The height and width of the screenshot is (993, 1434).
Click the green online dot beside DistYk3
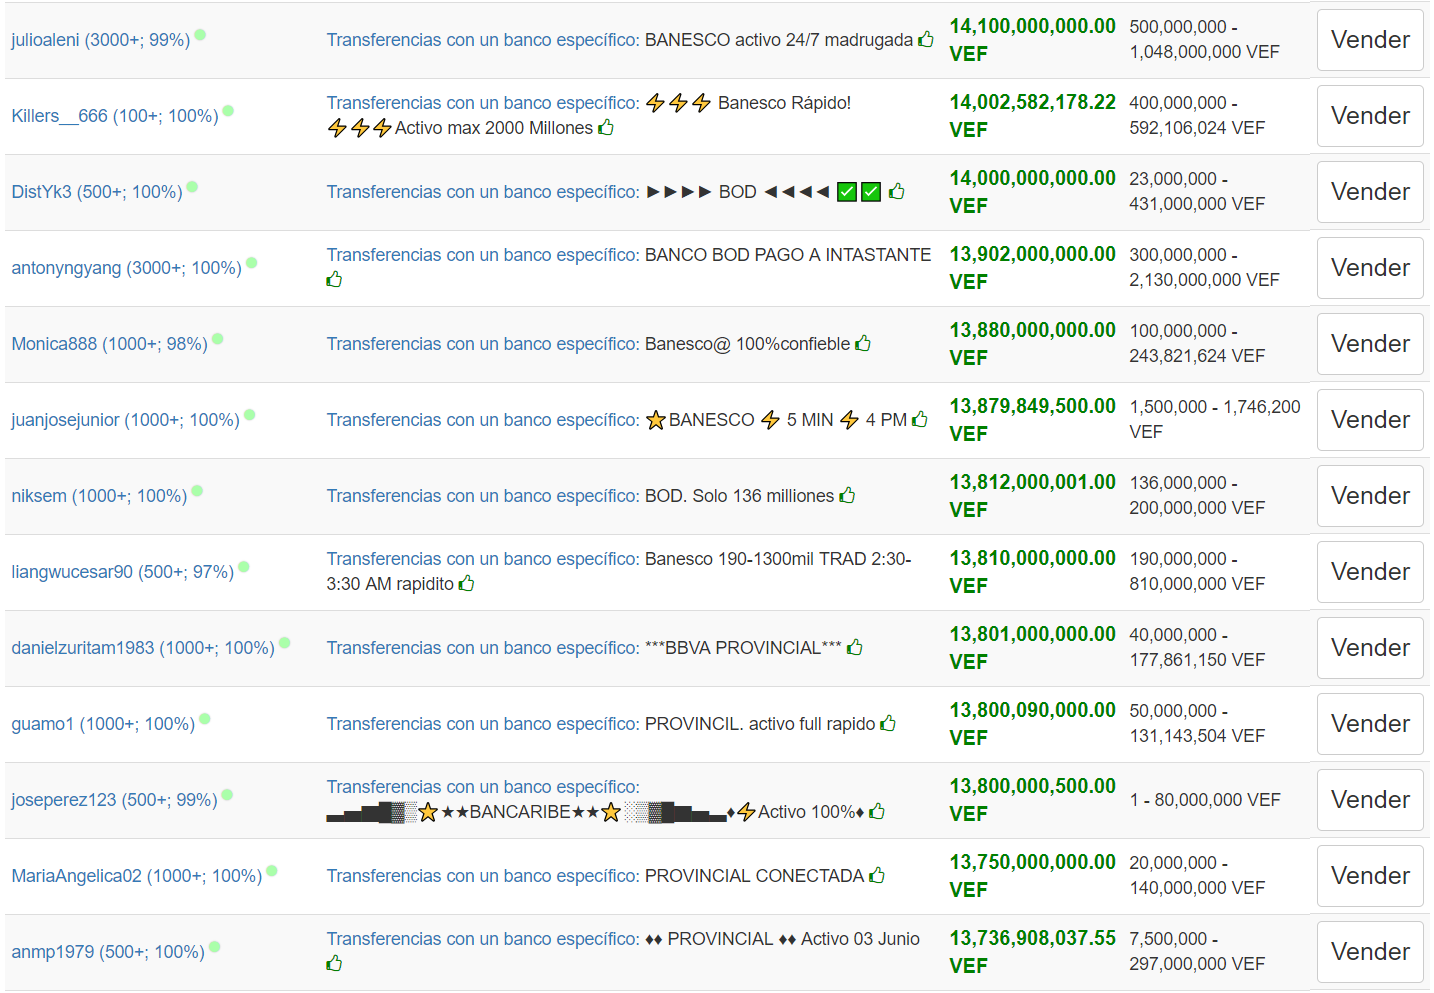(x=192, y=187)
